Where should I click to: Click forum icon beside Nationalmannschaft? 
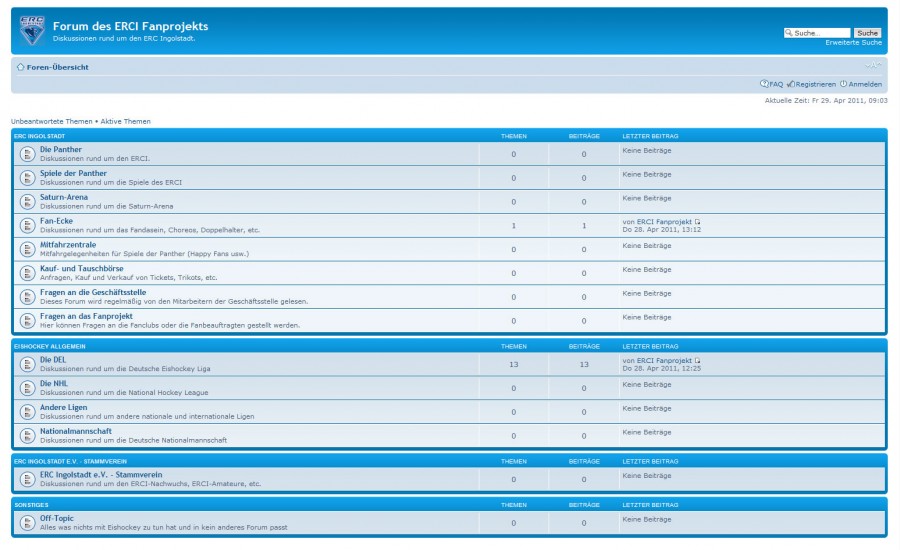(x=27, y=436)
